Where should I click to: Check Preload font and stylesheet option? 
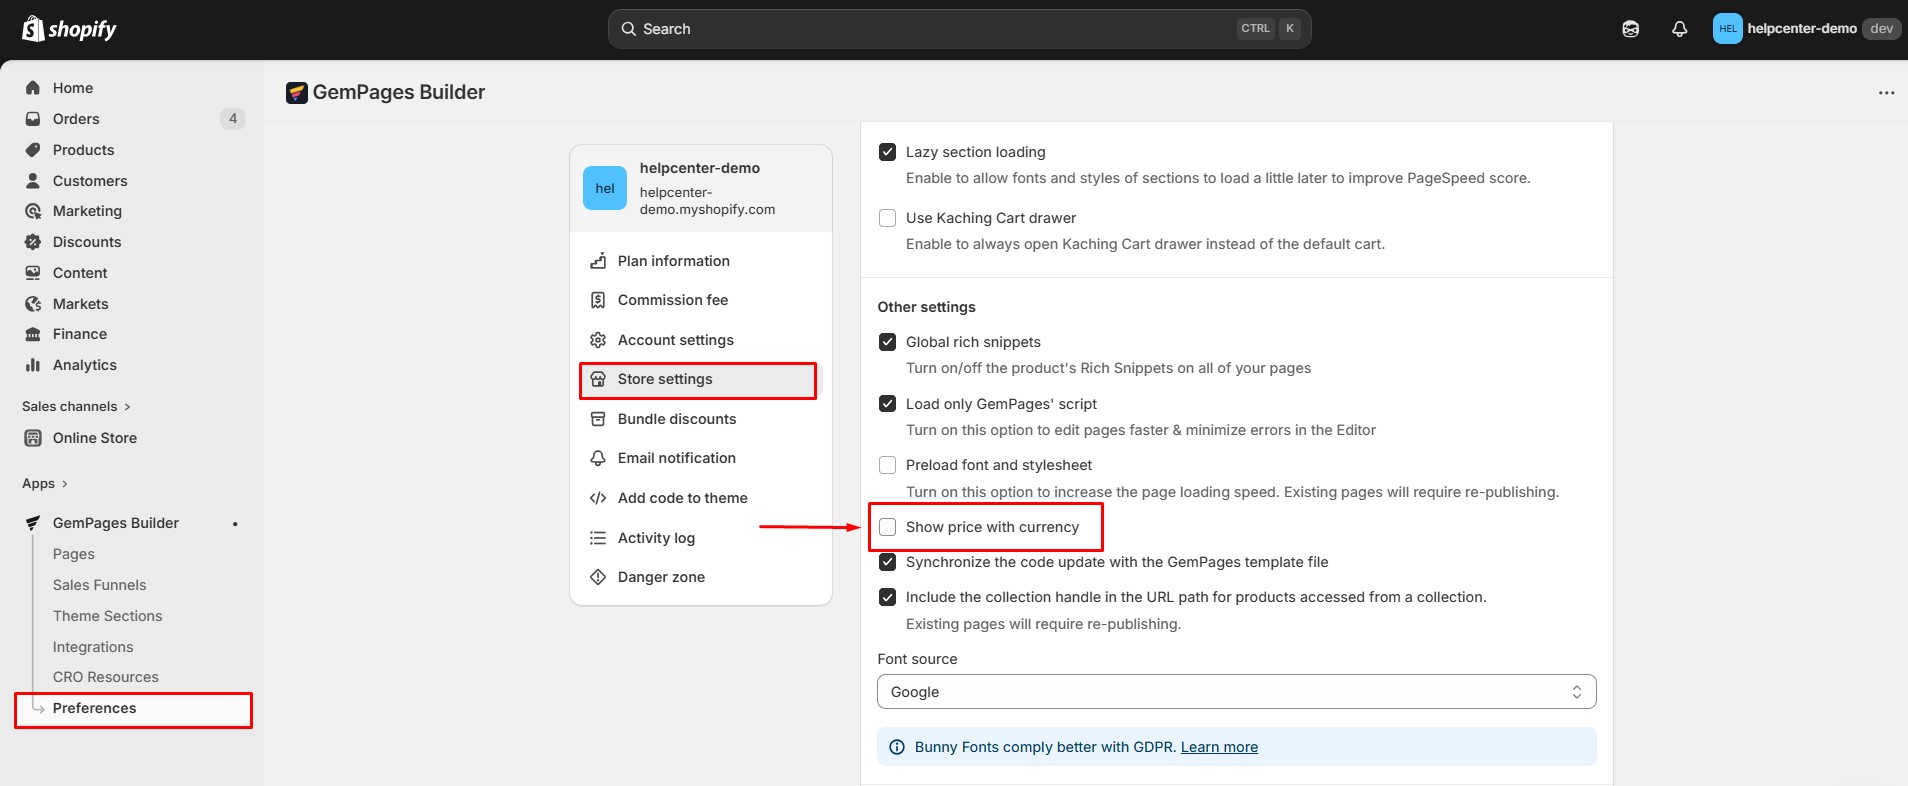pos(887,465)
